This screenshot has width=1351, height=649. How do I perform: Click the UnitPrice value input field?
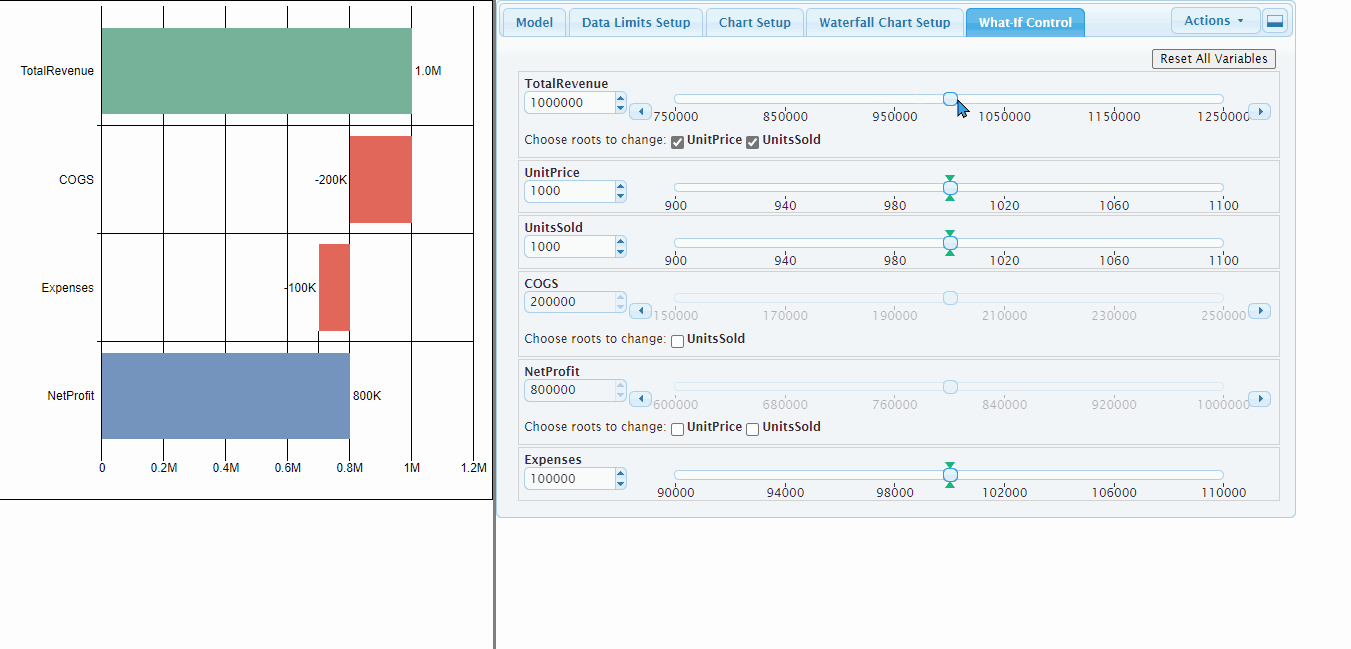point(569,191)
